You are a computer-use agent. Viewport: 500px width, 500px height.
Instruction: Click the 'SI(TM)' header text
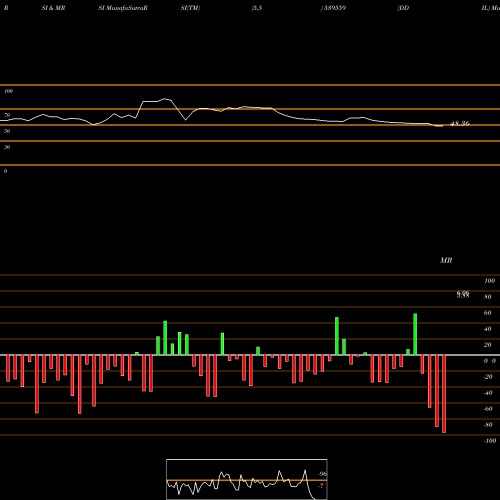click(x=190, y=8)
